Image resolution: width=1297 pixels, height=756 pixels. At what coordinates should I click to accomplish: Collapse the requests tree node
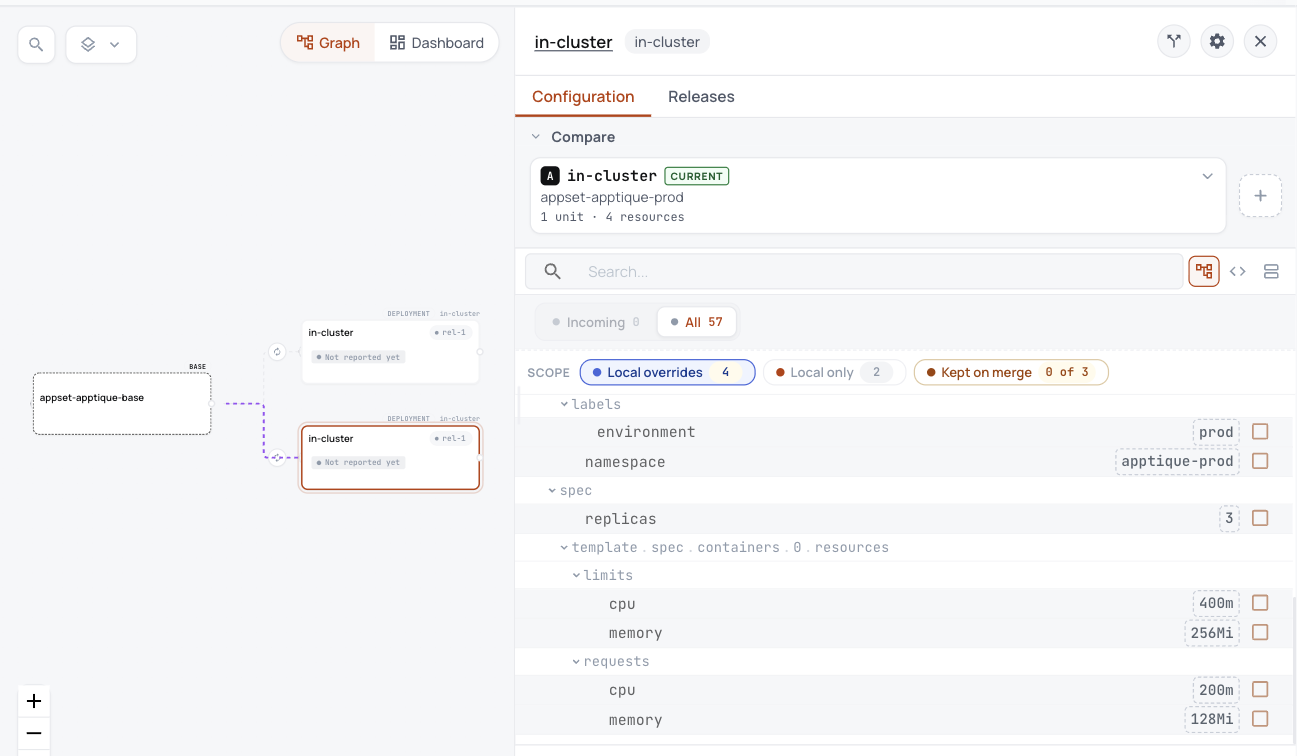tap(576, 662)
